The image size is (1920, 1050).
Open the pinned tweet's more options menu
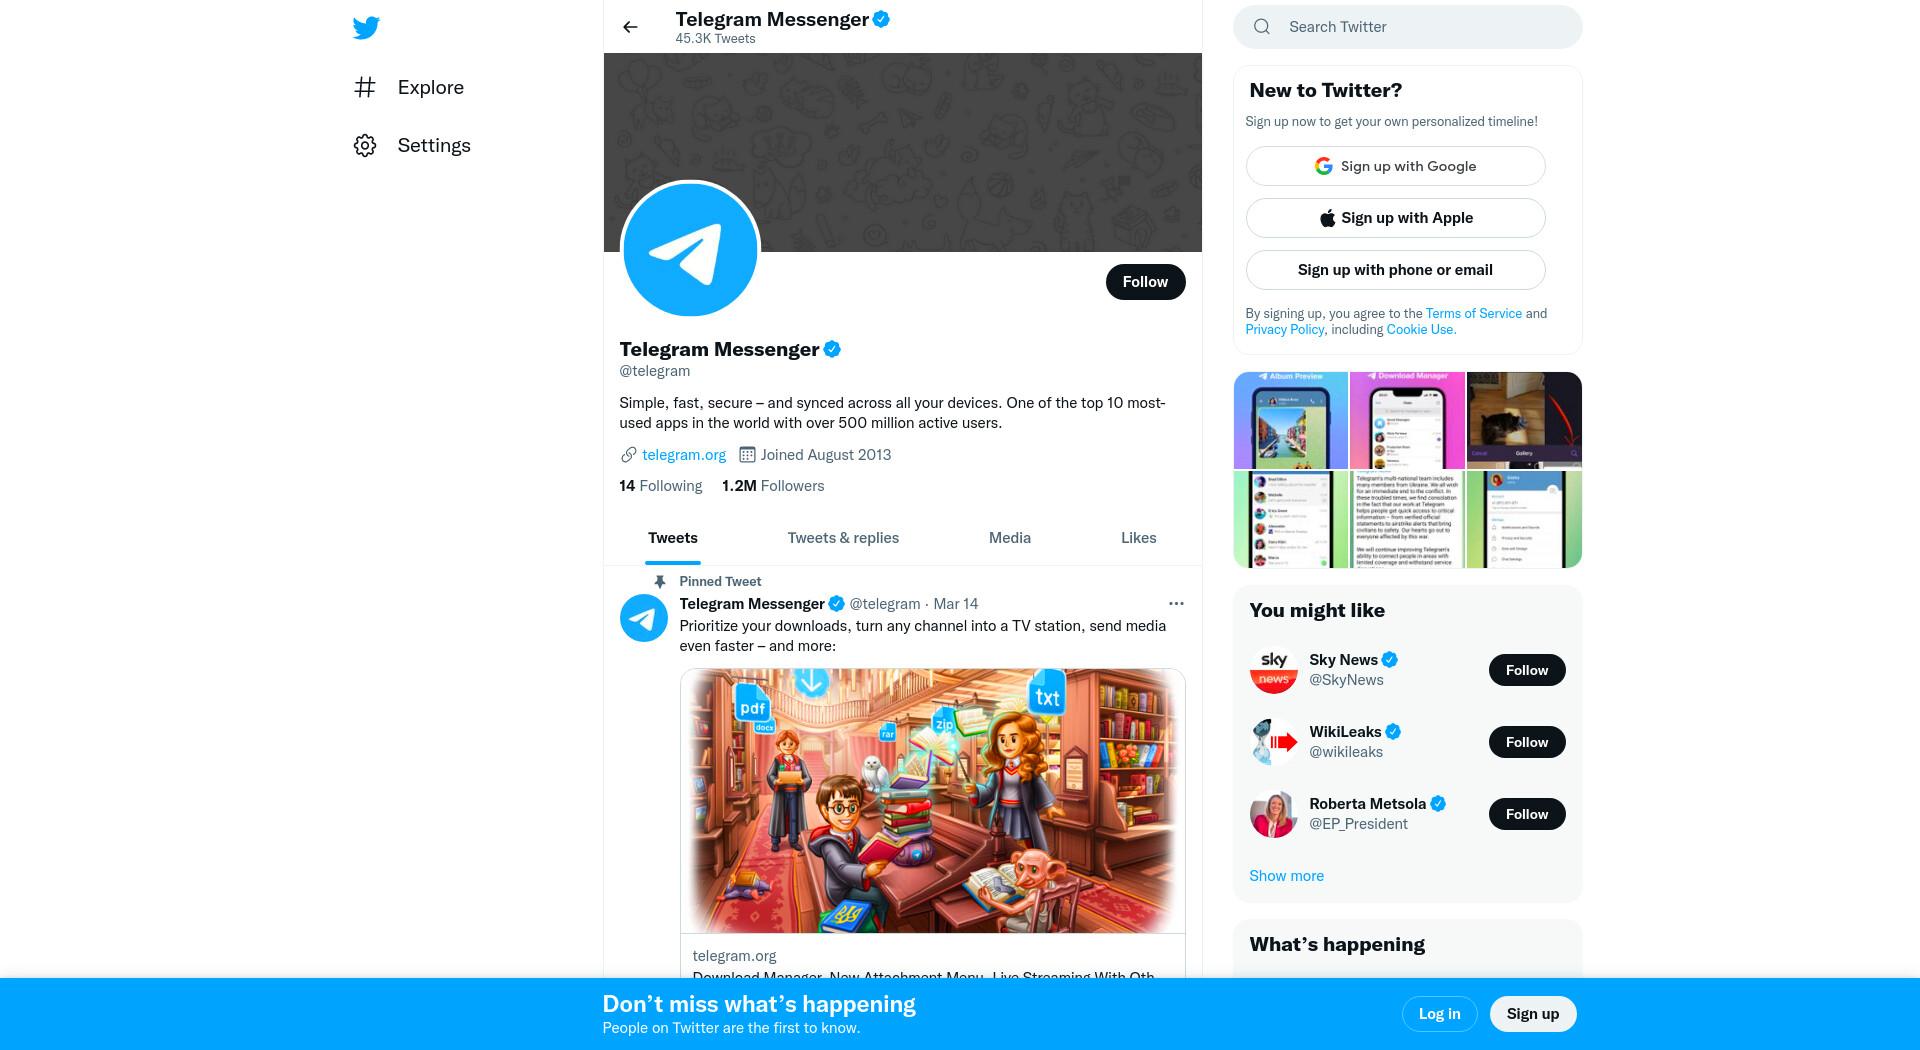coord(1176,604)
